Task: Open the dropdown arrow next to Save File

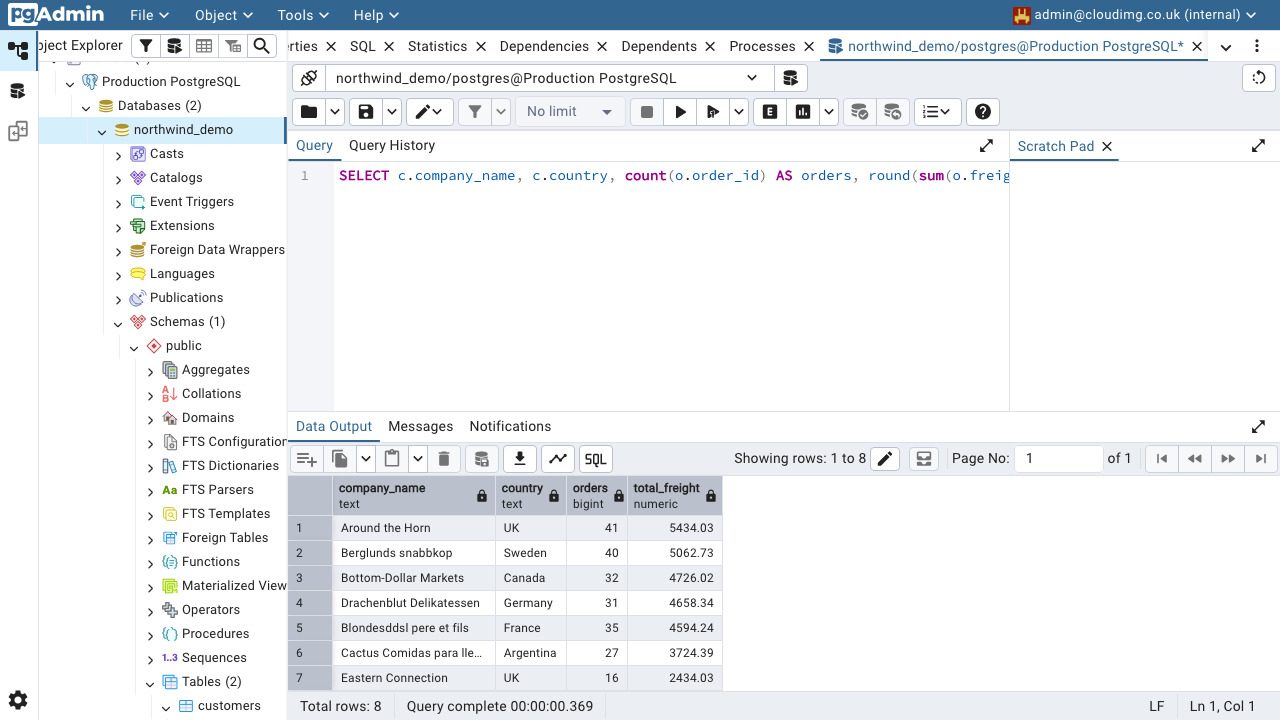Action: pyautogui.click(x=392, y=112)
